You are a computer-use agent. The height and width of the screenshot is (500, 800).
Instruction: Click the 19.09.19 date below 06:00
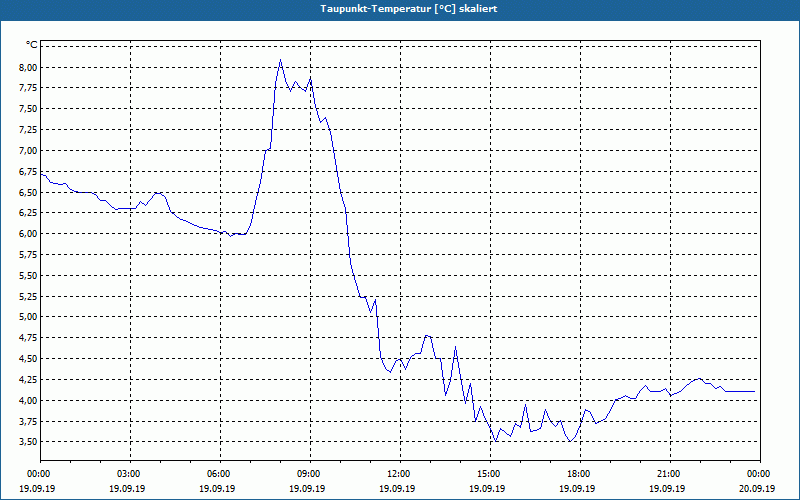click(217, 488)
